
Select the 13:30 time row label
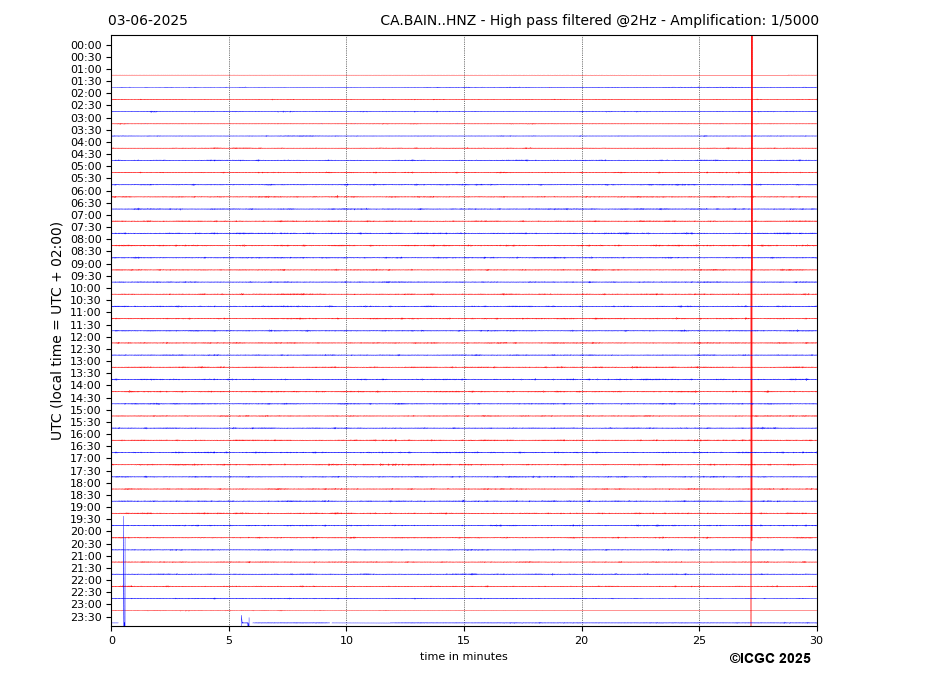coord(86,374)
